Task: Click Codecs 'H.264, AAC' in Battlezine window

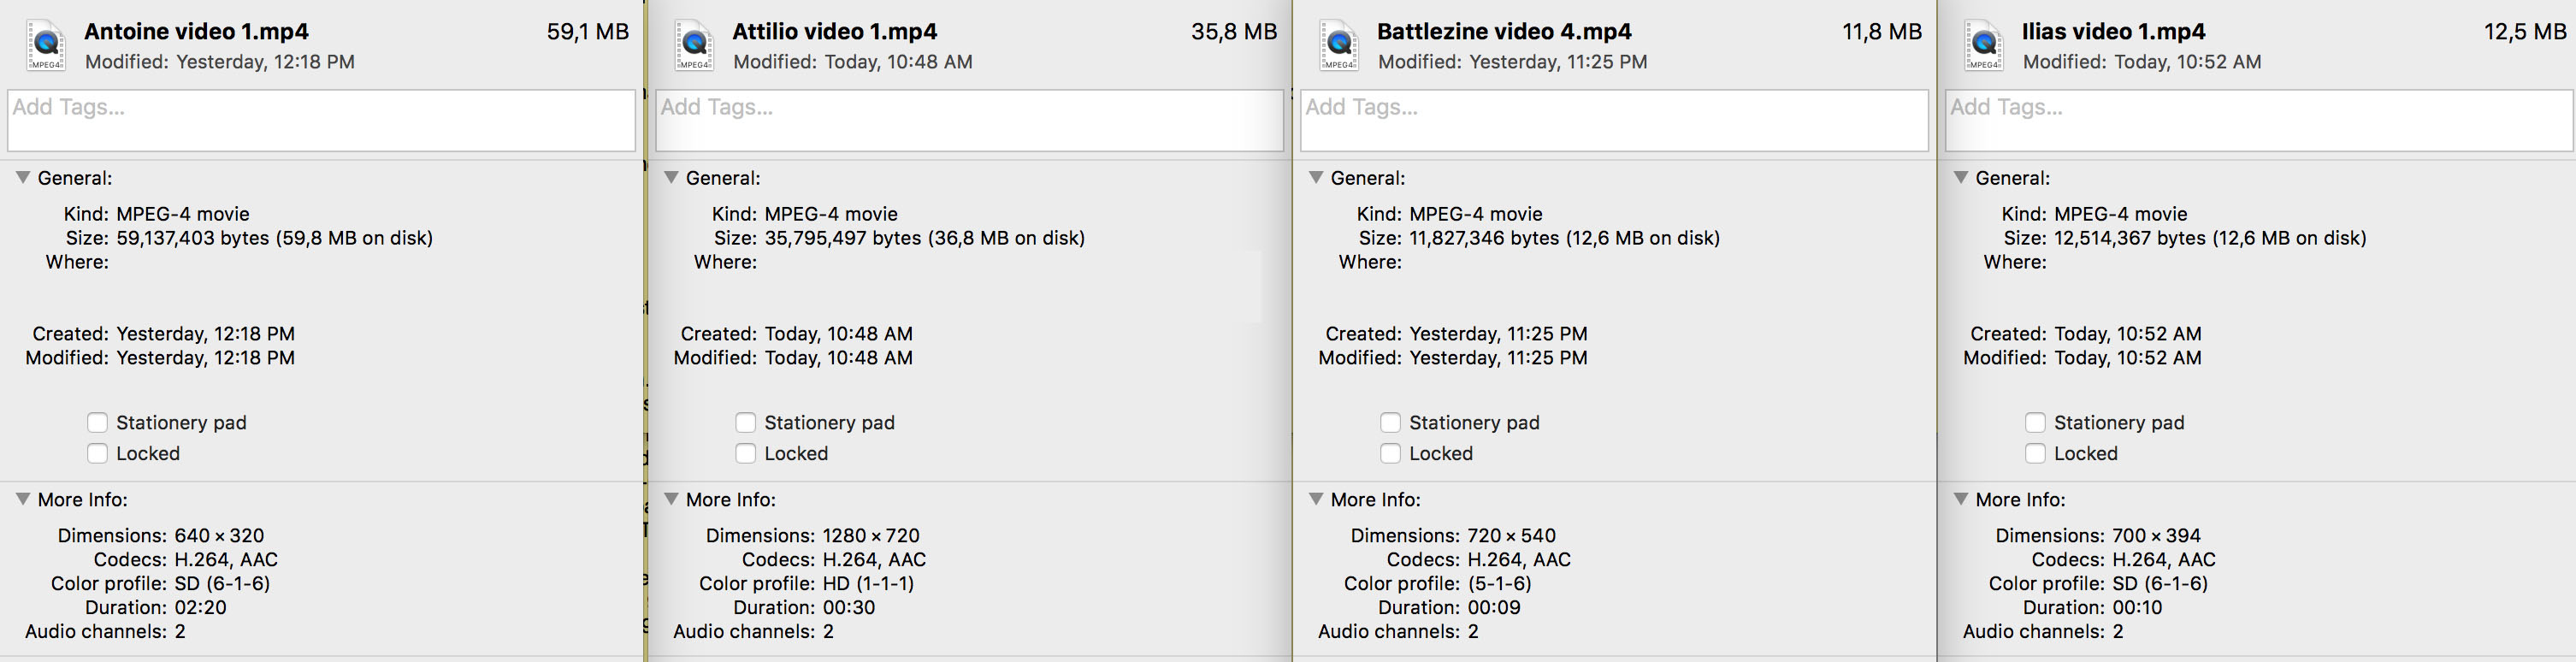Action: (1519, 560)
